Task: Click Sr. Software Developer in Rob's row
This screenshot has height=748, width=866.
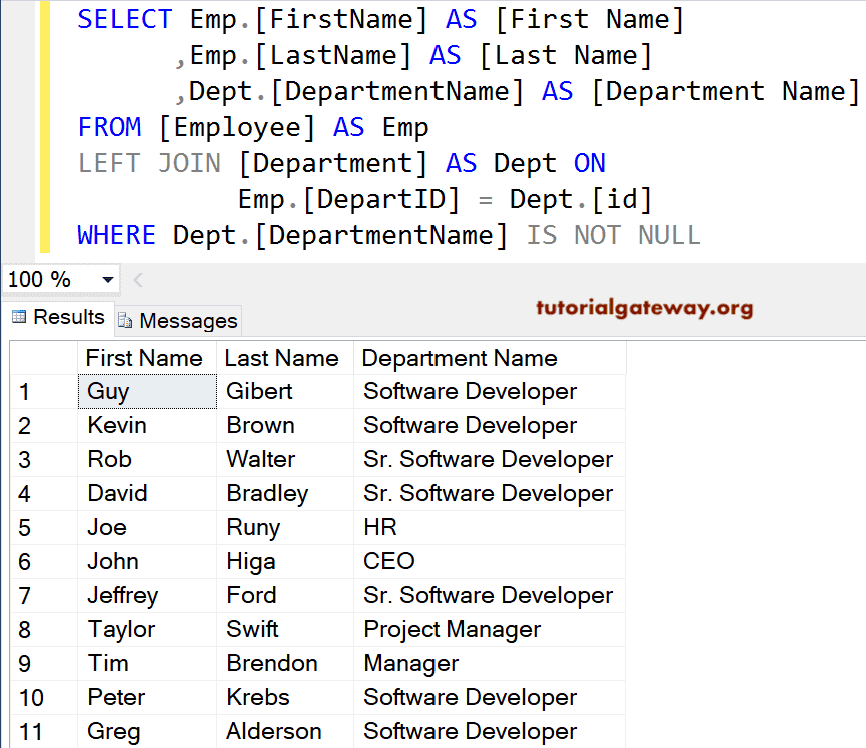Action: pyautogui.click(x=489, y=460)
